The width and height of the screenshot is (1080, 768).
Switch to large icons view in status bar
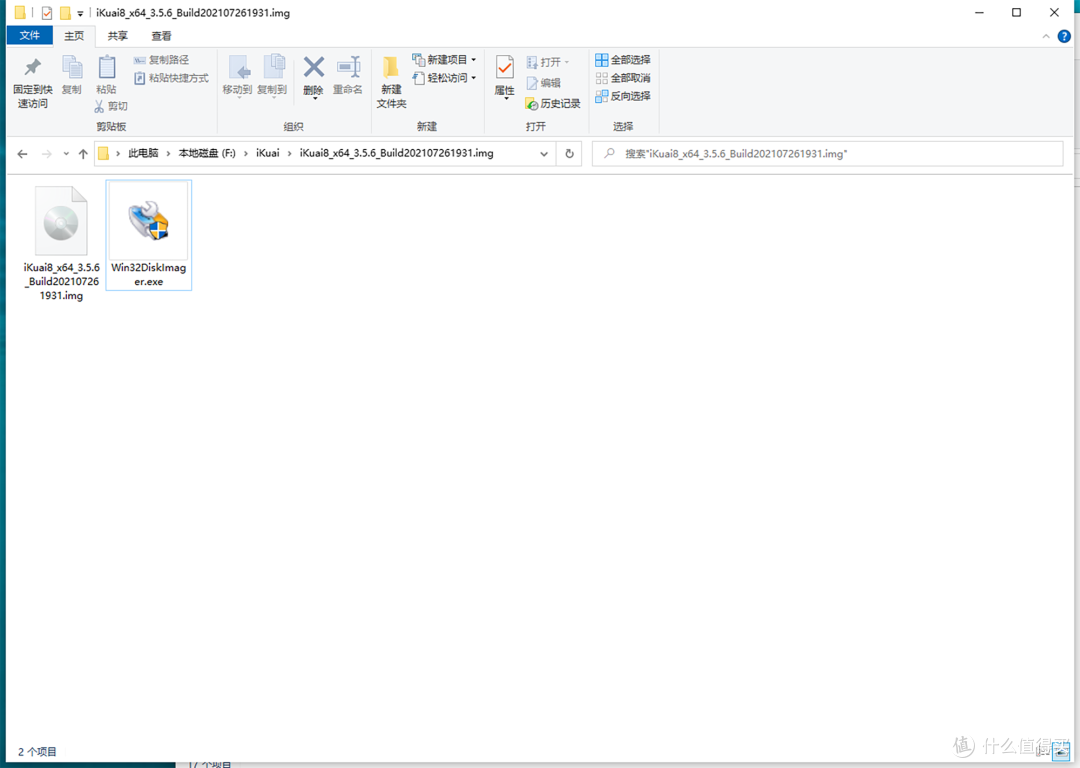tap(1061, 752)
